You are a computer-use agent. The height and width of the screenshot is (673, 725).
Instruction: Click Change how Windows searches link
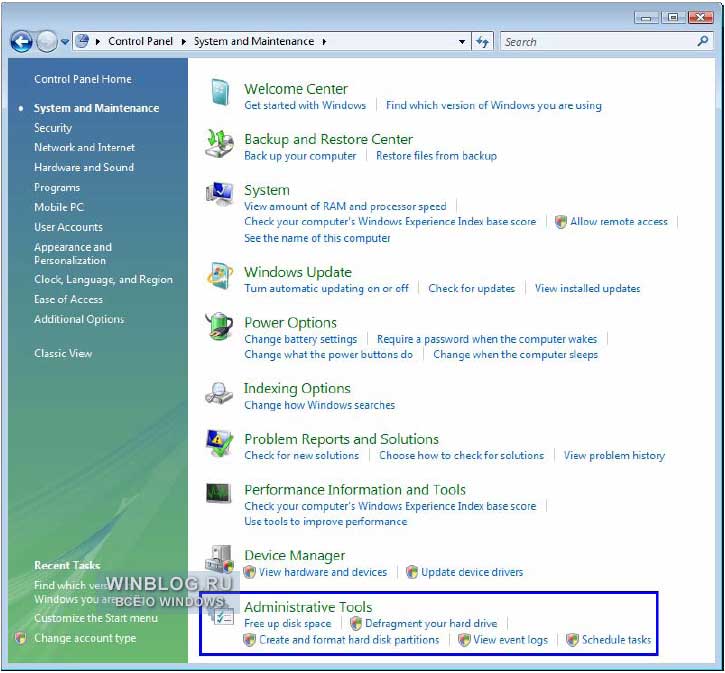[x=319, y=405]
